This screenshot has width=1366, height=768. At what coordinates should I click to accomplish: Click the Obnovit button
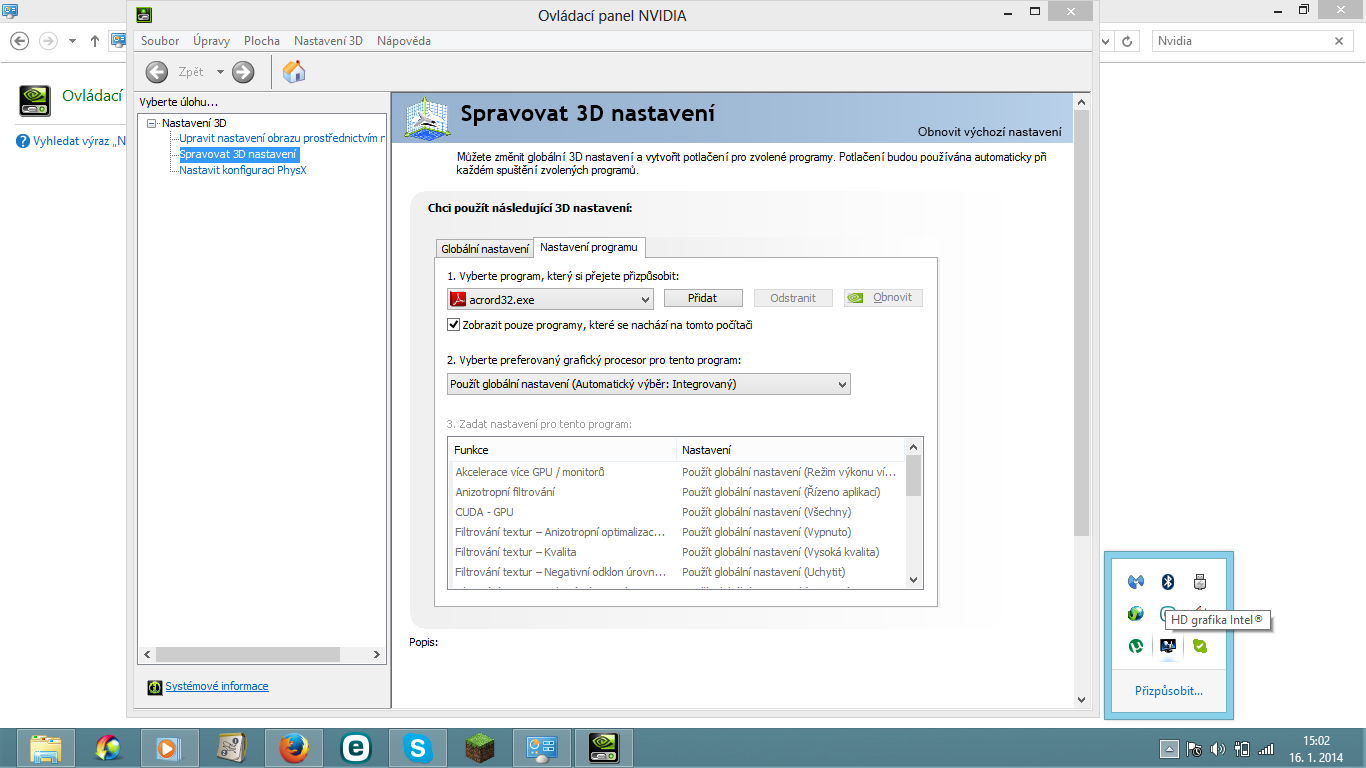[x=883, y=298]
